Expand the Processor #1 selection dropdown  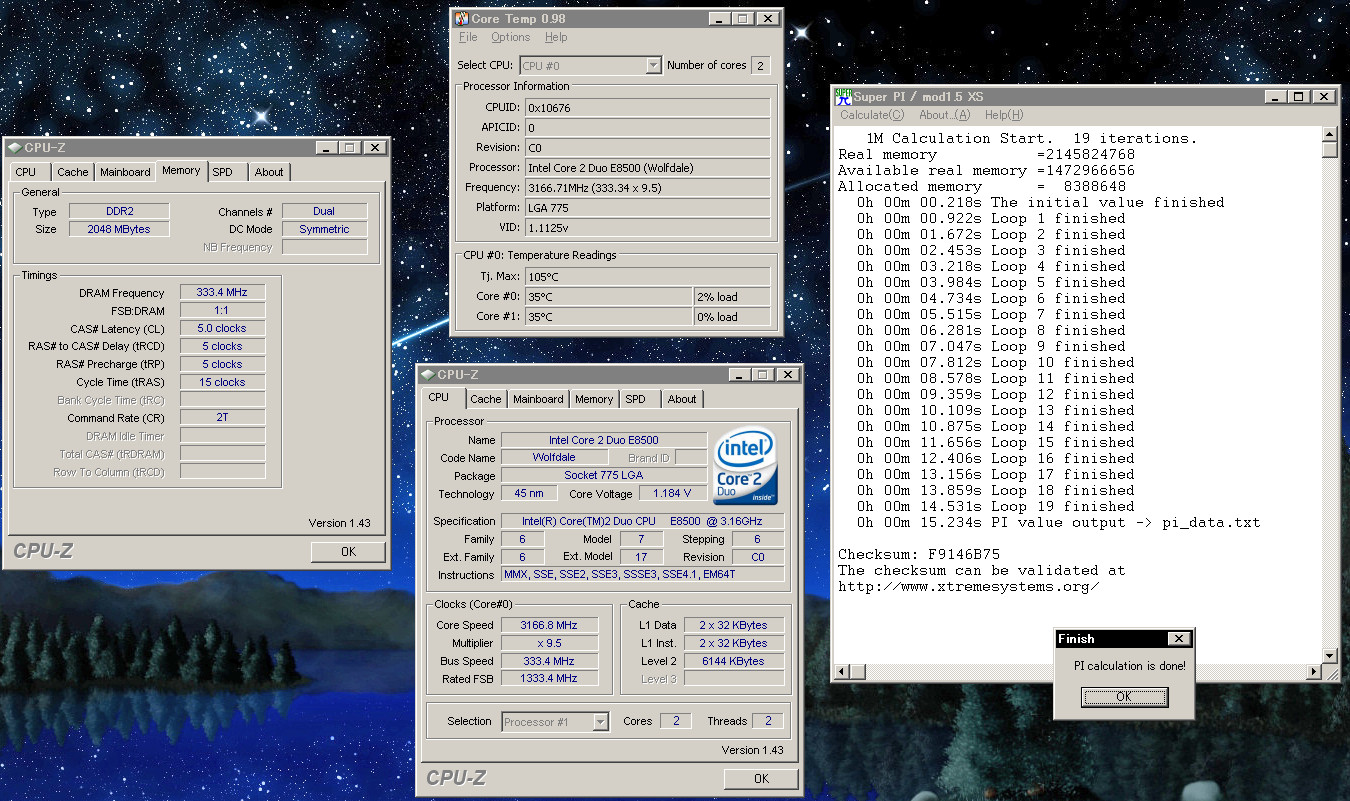point(600,721)
